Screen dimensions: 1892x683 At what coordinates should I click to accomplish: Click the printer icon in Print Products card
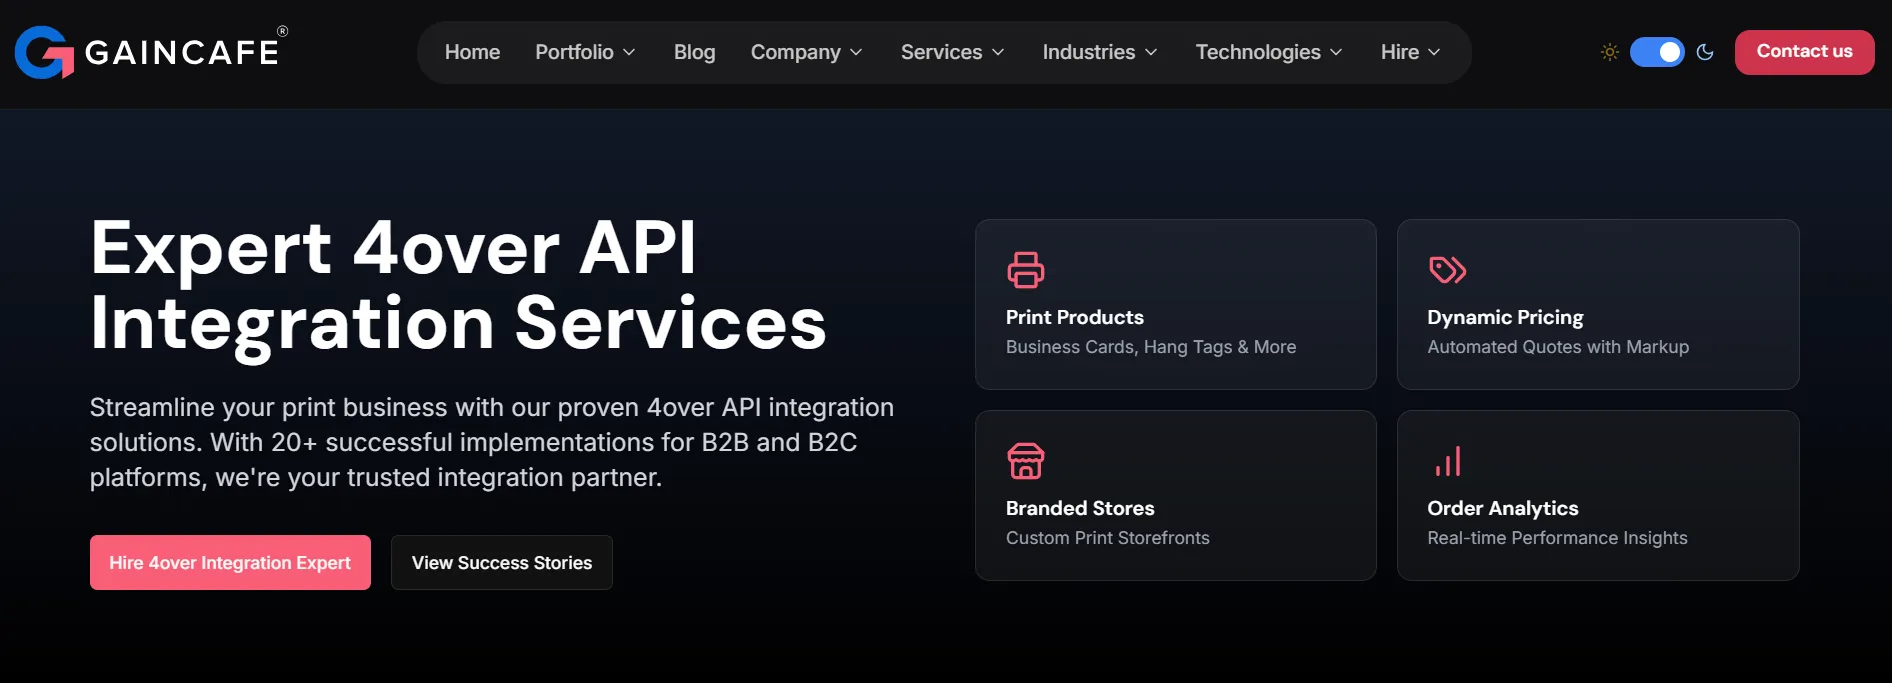1026,270
